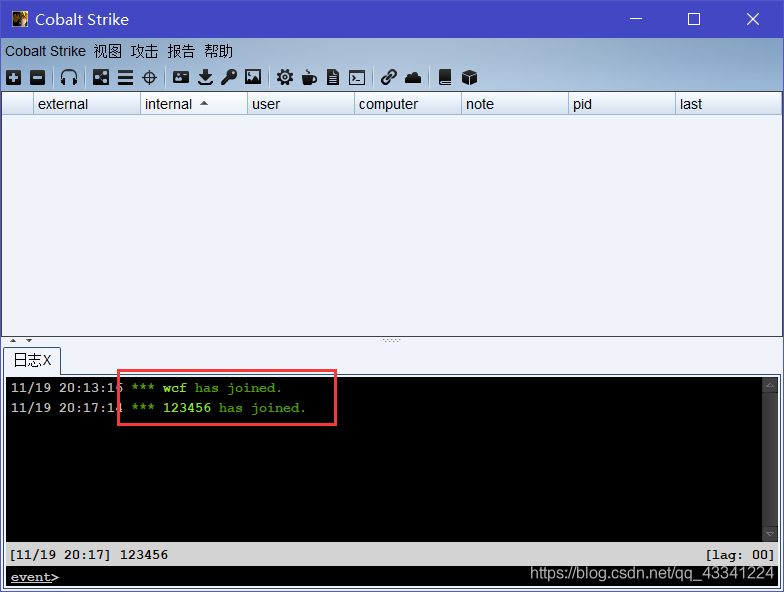Close the 日志 tab with X
Viewport: 784px width, 592px height.
coord(47,360)
